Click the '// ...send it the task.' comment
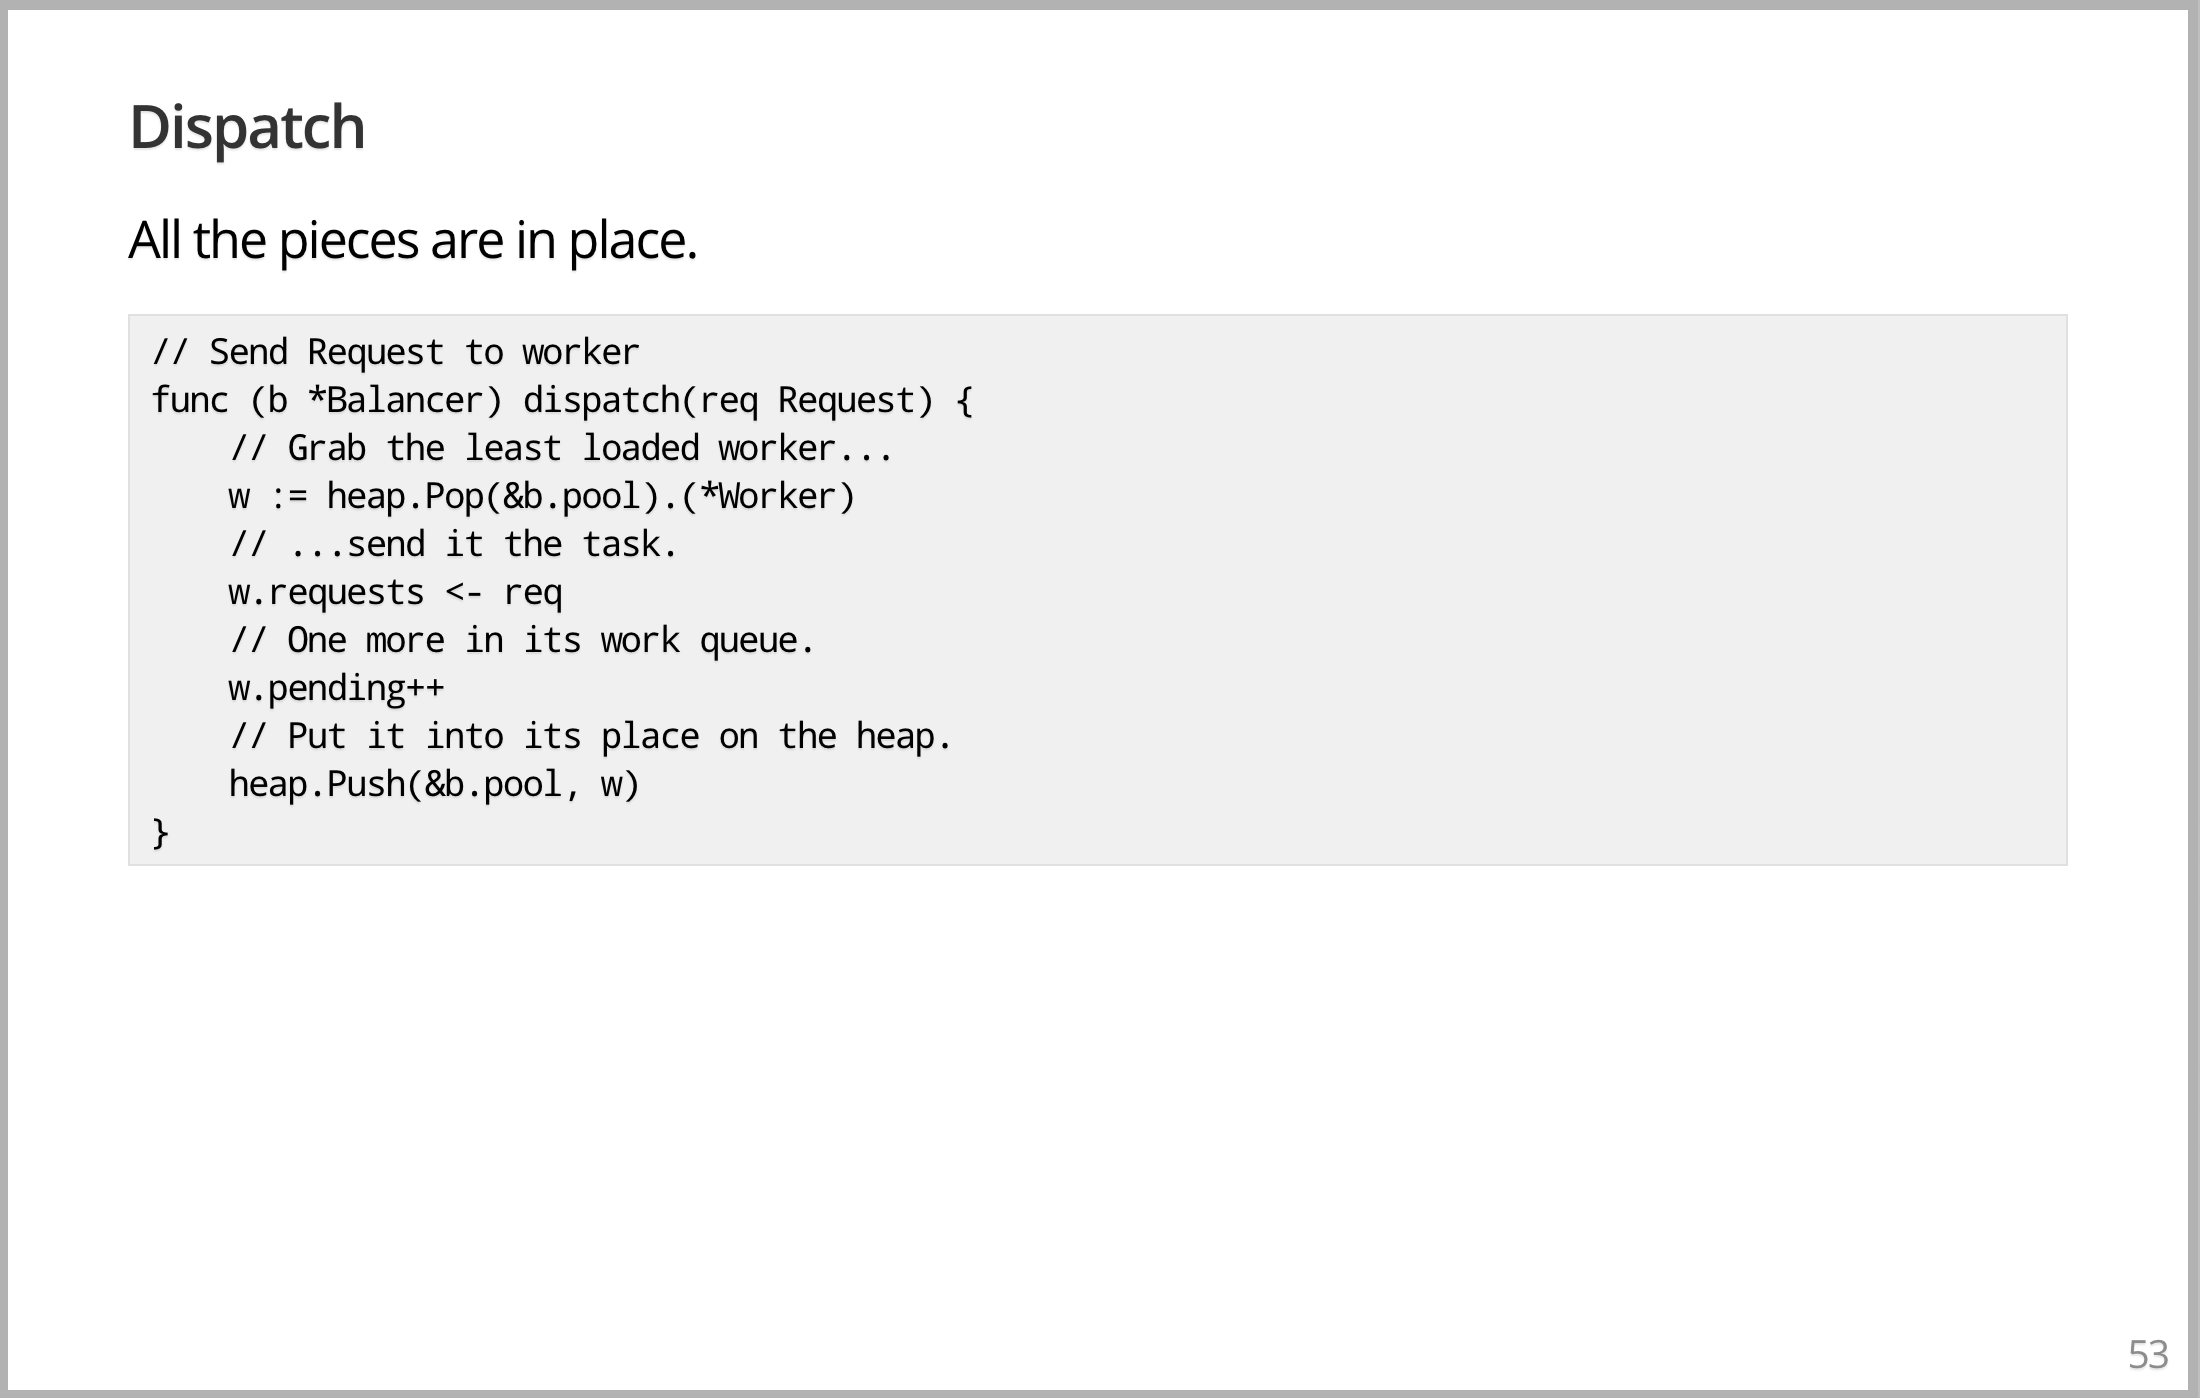 (x=454, y=544)
